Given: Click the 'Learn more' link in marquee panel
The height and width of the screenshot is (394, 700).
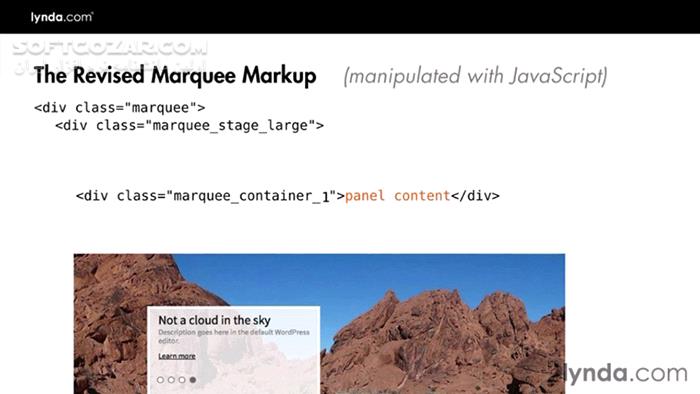Looking at the screenshot, I should [x=177, y=356].
